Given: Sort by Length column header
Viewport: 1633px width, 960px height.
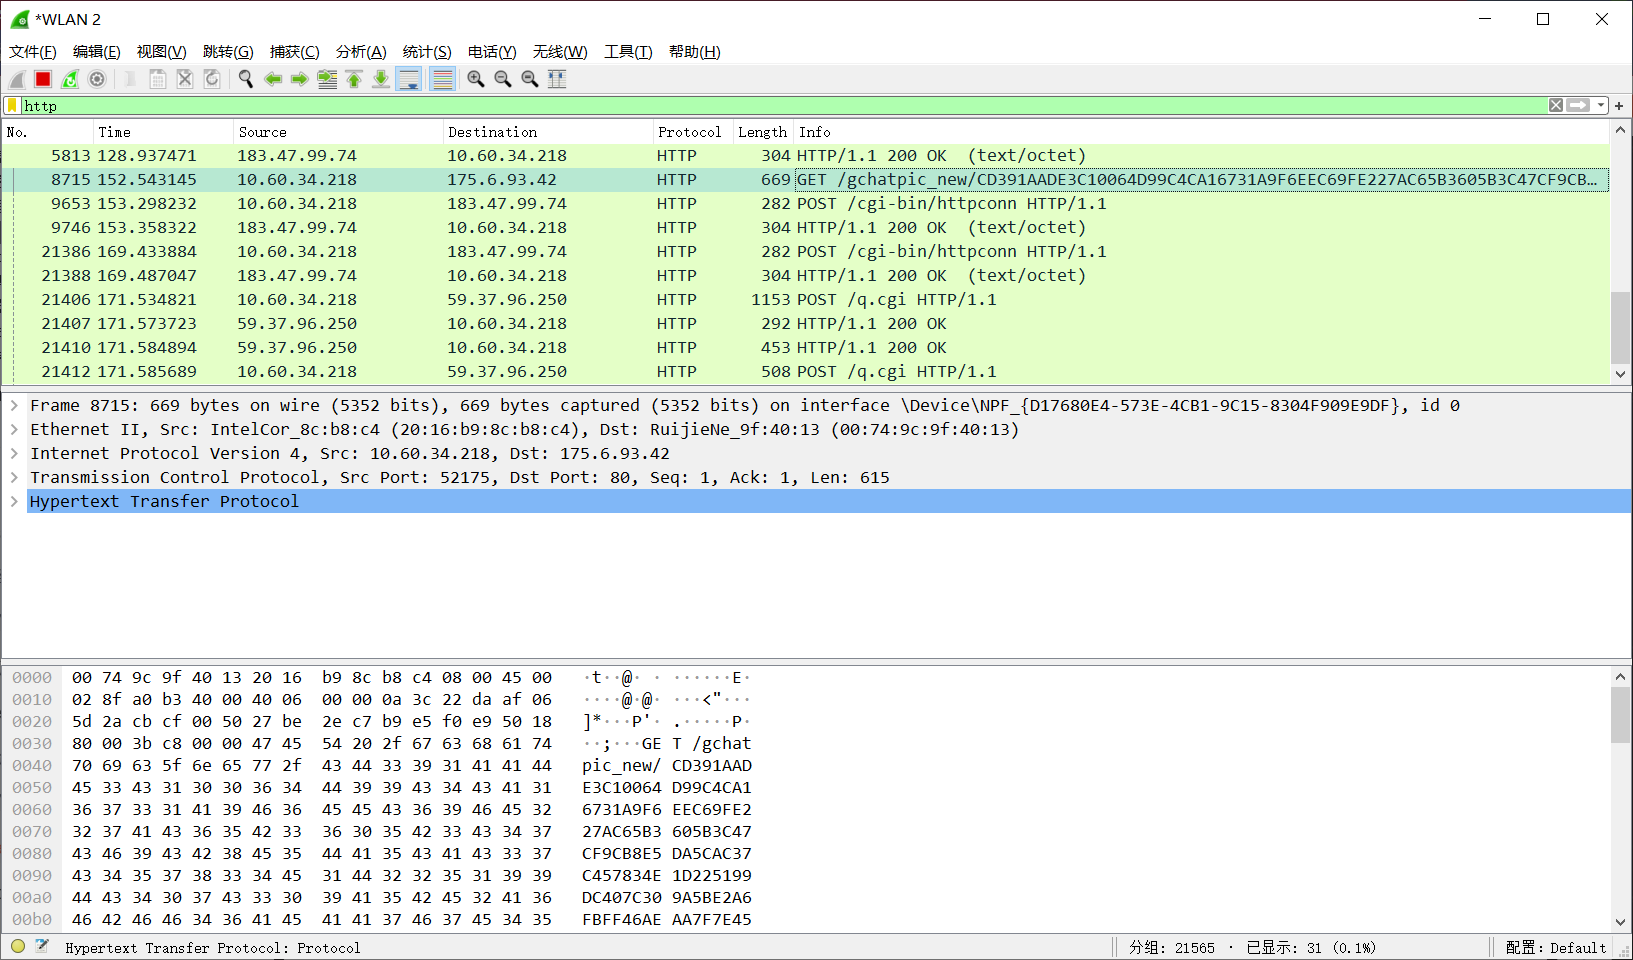Looking at the screenshot, I should (764, 132).
